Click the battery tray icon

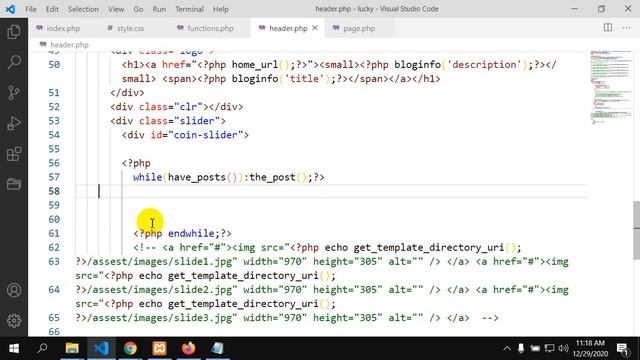pyautogui.click(x=535, y=349)
